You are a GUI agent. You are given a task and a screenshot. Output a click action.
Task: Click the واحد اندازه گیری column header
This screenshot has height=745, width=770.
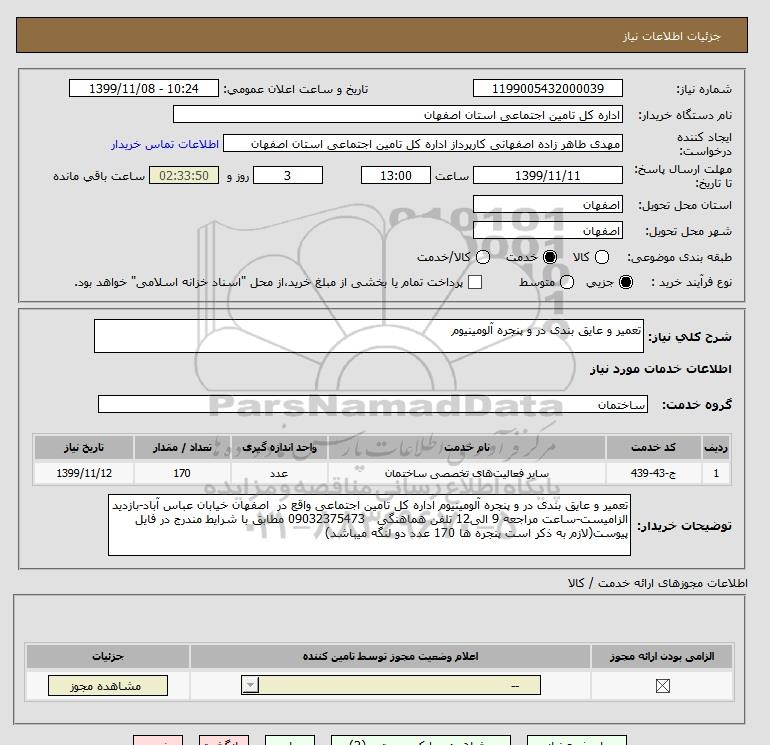[279, 447]
